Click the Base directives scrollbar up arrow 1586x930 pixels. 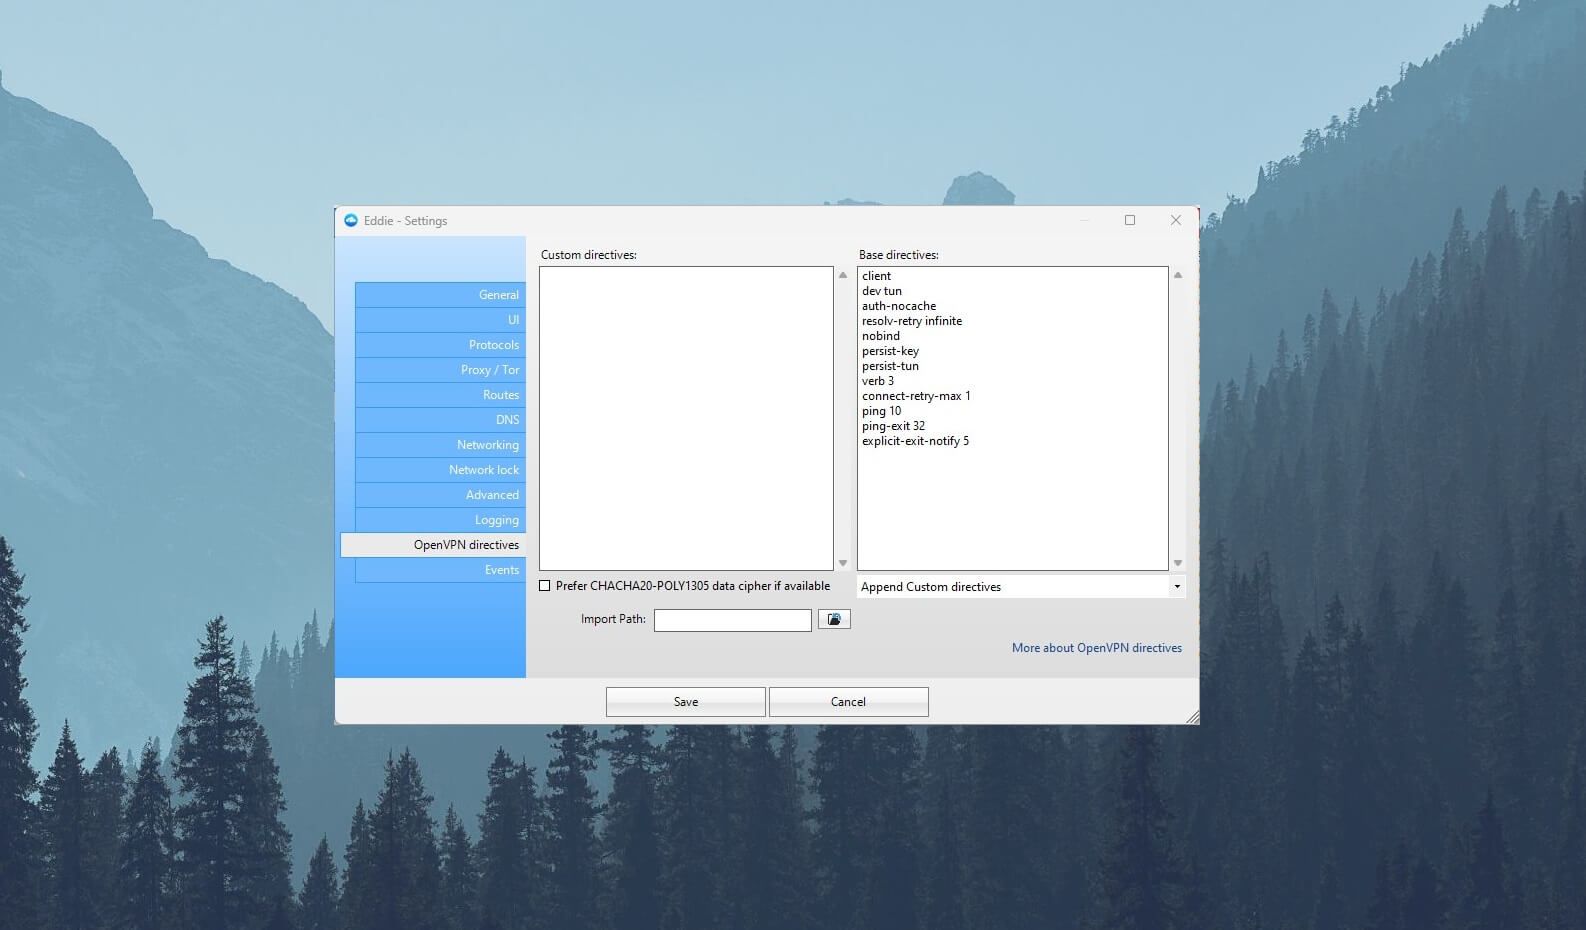pyautogui.click(x=1178, y=275)
